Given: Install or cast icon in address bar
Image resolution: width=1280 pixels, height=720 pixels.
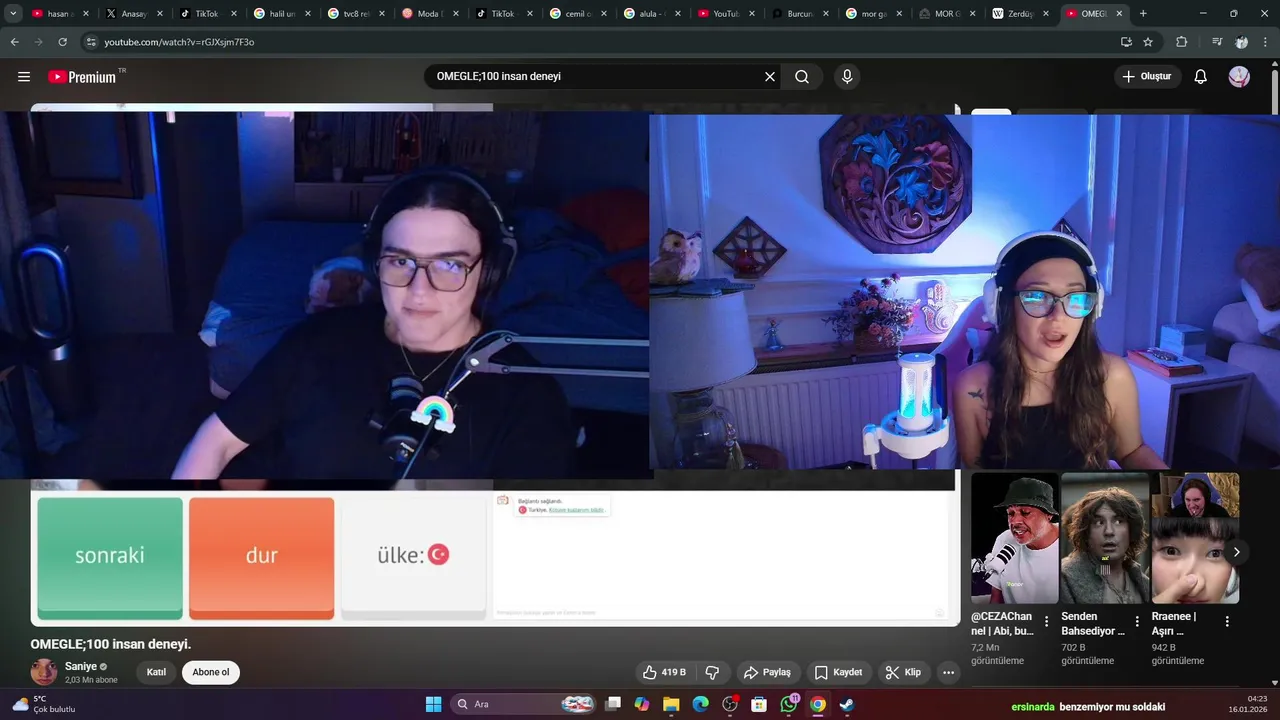Looking at the screenshot, I should [1126, 42].
